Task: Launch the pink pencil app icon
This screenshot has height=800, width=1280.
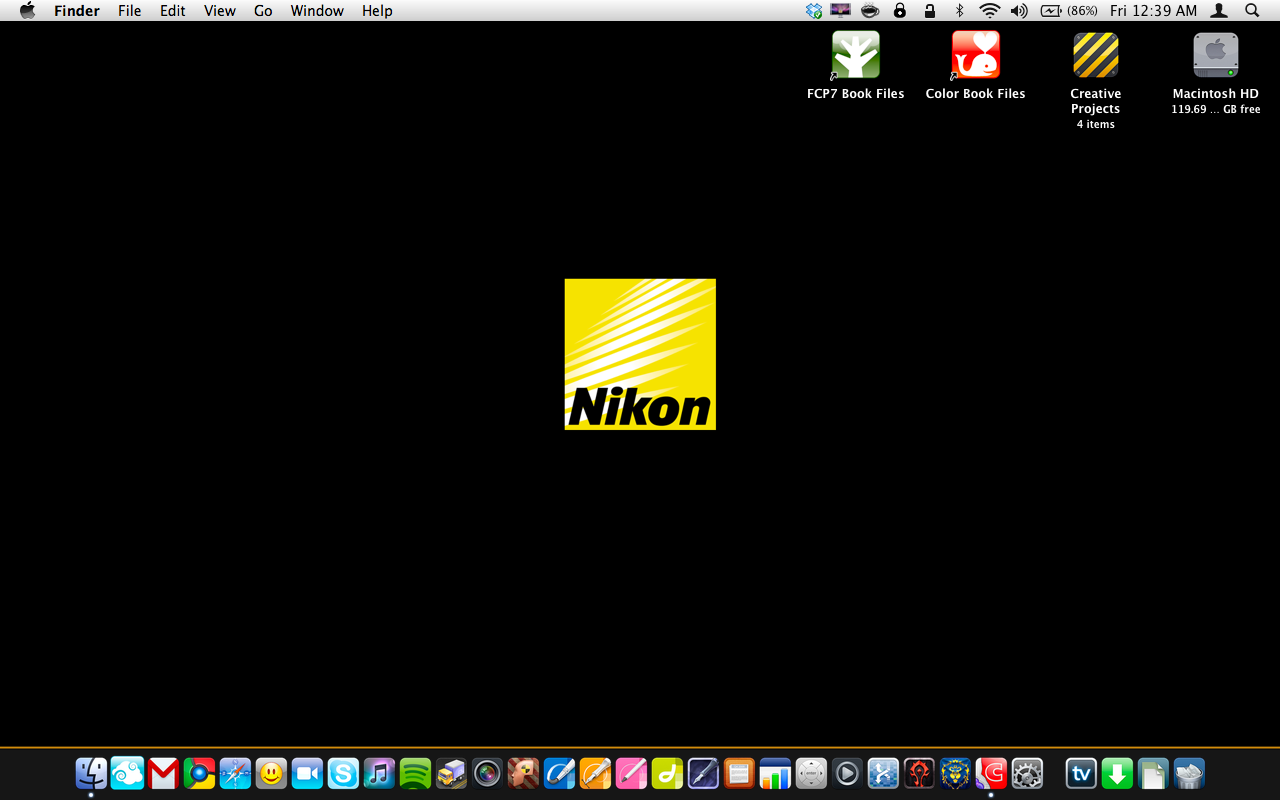Action: click(631, 773)
